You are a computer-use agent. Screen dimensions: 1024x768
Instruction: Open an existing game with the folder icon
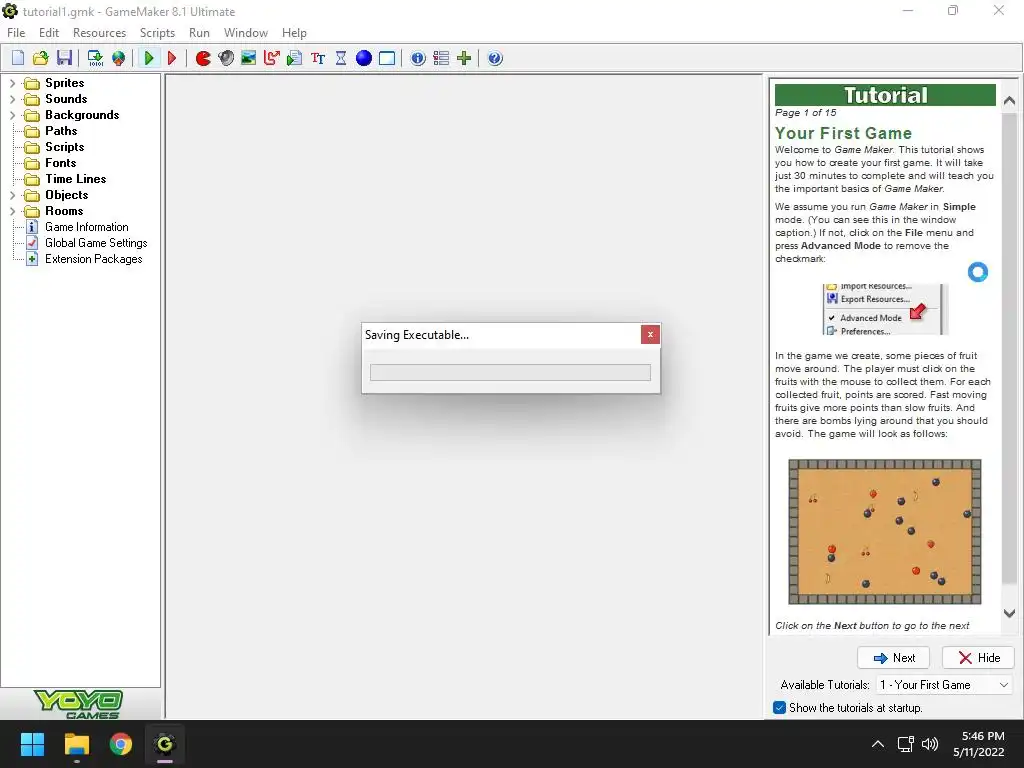click(x=40, y=58)
